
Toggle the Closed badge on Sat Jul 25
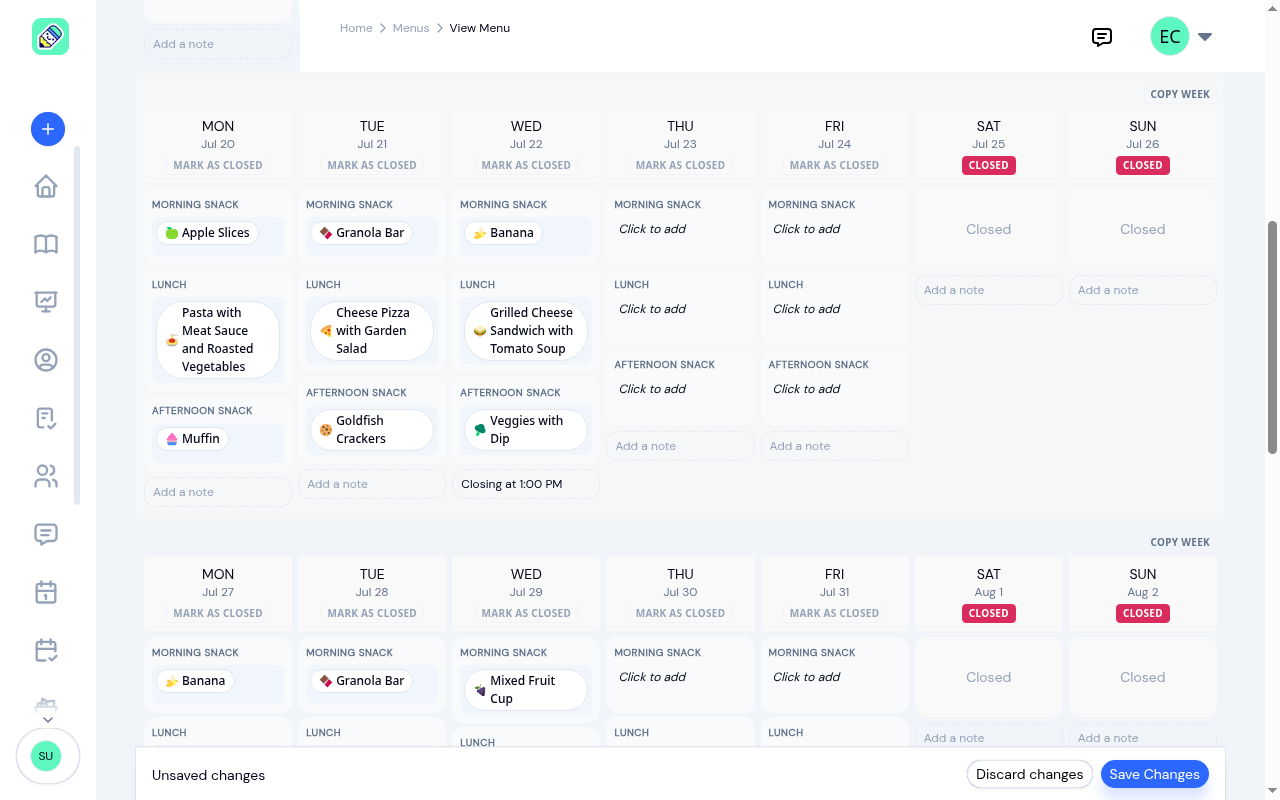click(x=989, y=166)
